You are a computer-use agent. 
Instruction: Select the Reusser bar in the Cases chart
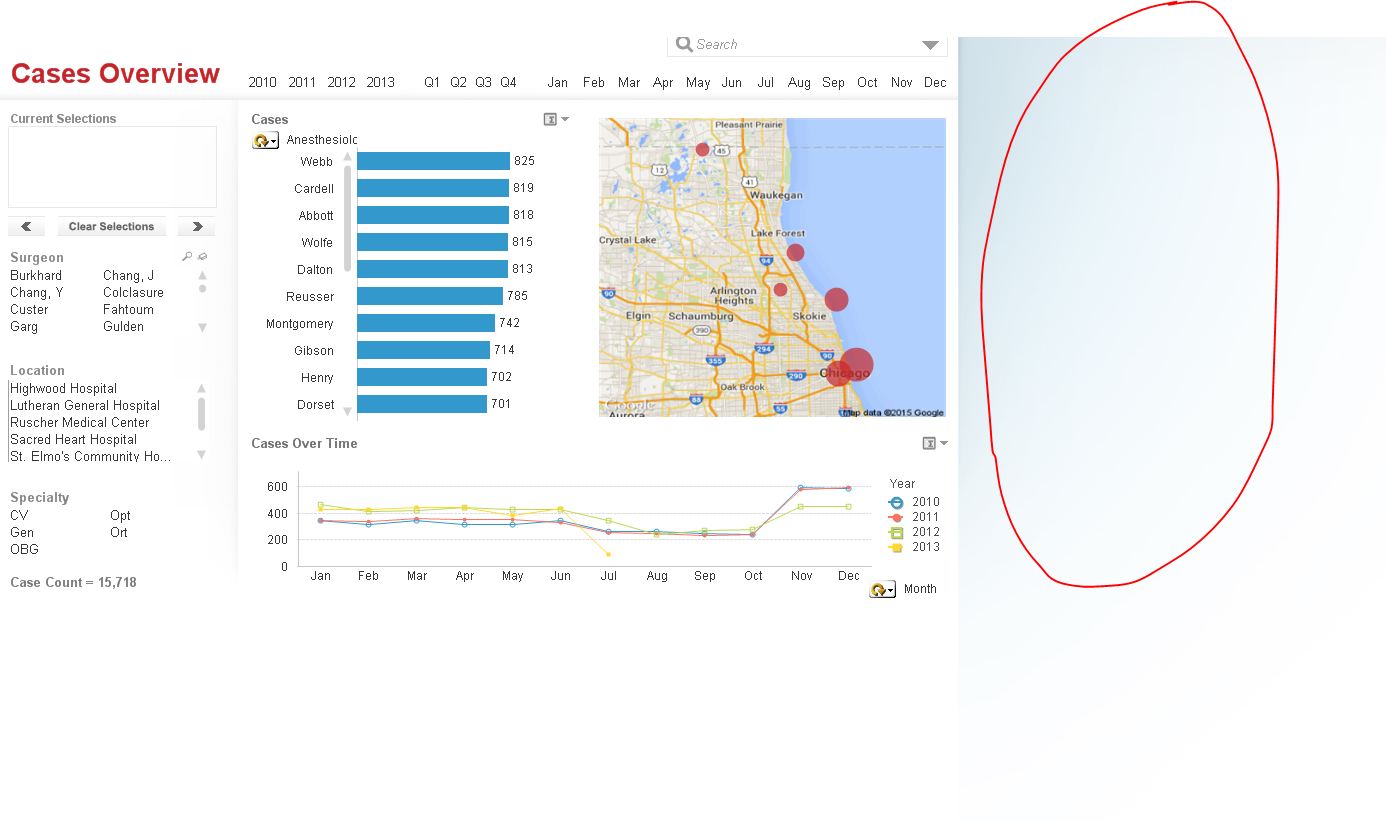[x=430, y=296]
